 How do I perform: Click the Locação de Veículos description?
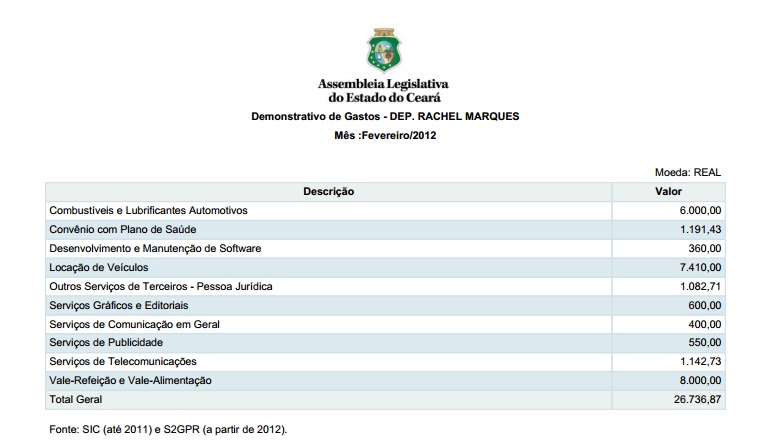click(x=99, y=267)
